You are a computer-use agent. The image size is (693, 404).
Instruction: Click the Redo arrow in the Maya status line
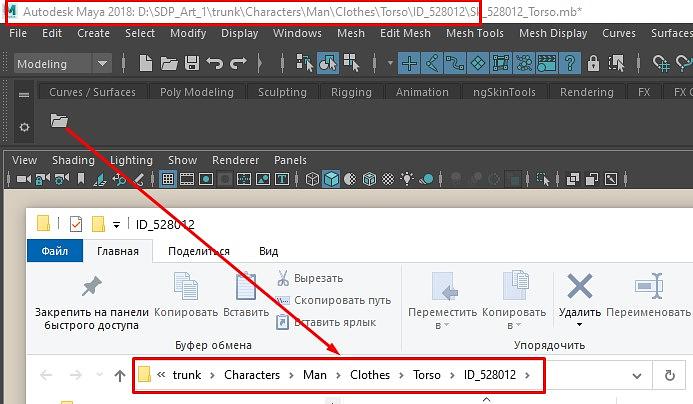point(238,63)
